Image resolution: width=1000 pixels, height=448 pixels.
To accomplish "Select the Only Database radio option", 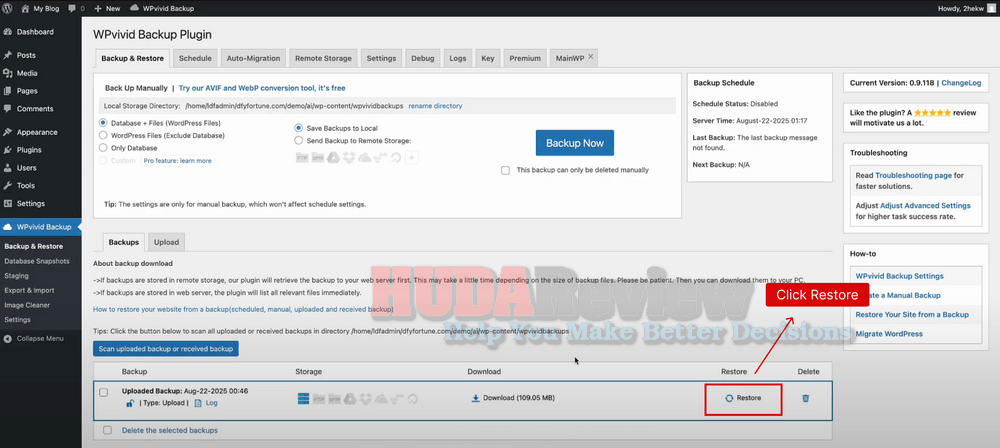I will coord(103,147).
